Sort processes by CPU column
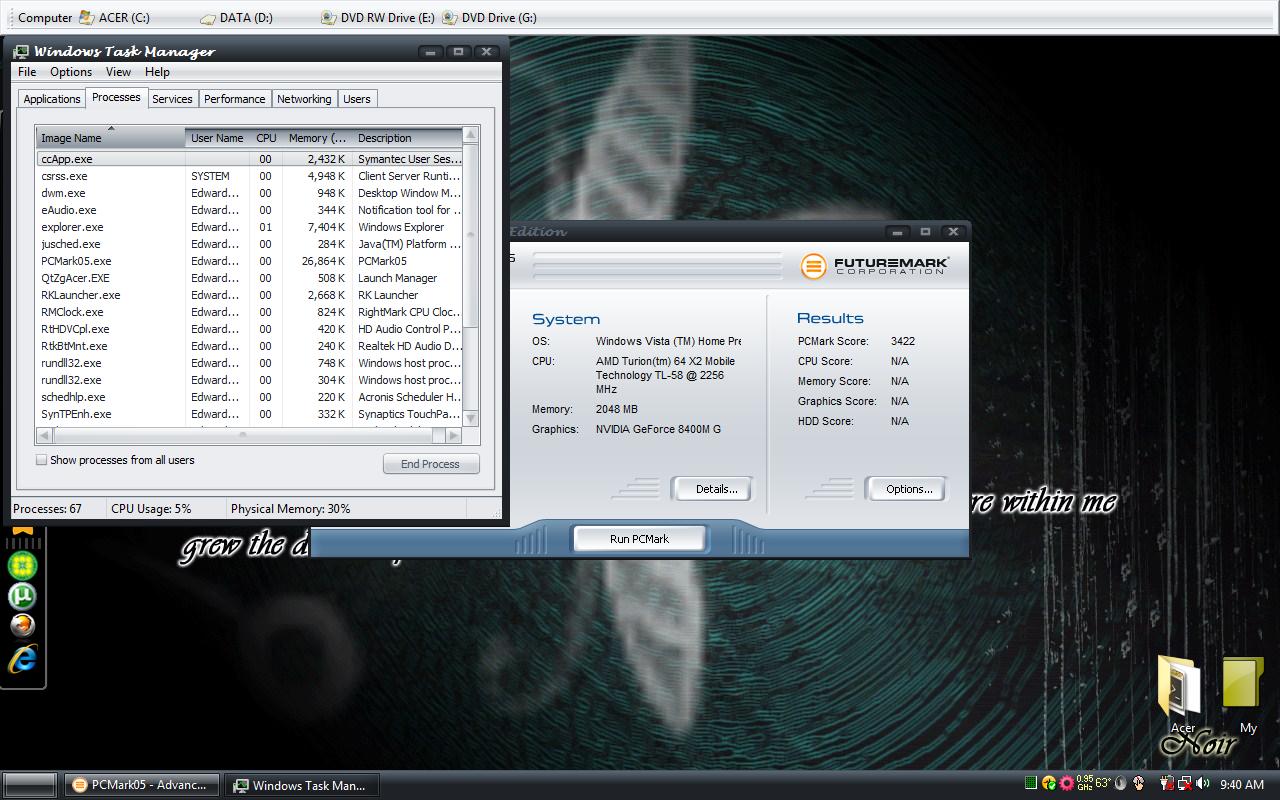Viewport: 1280px width, 800px height. pyautogui.click(x=266, y=138)
